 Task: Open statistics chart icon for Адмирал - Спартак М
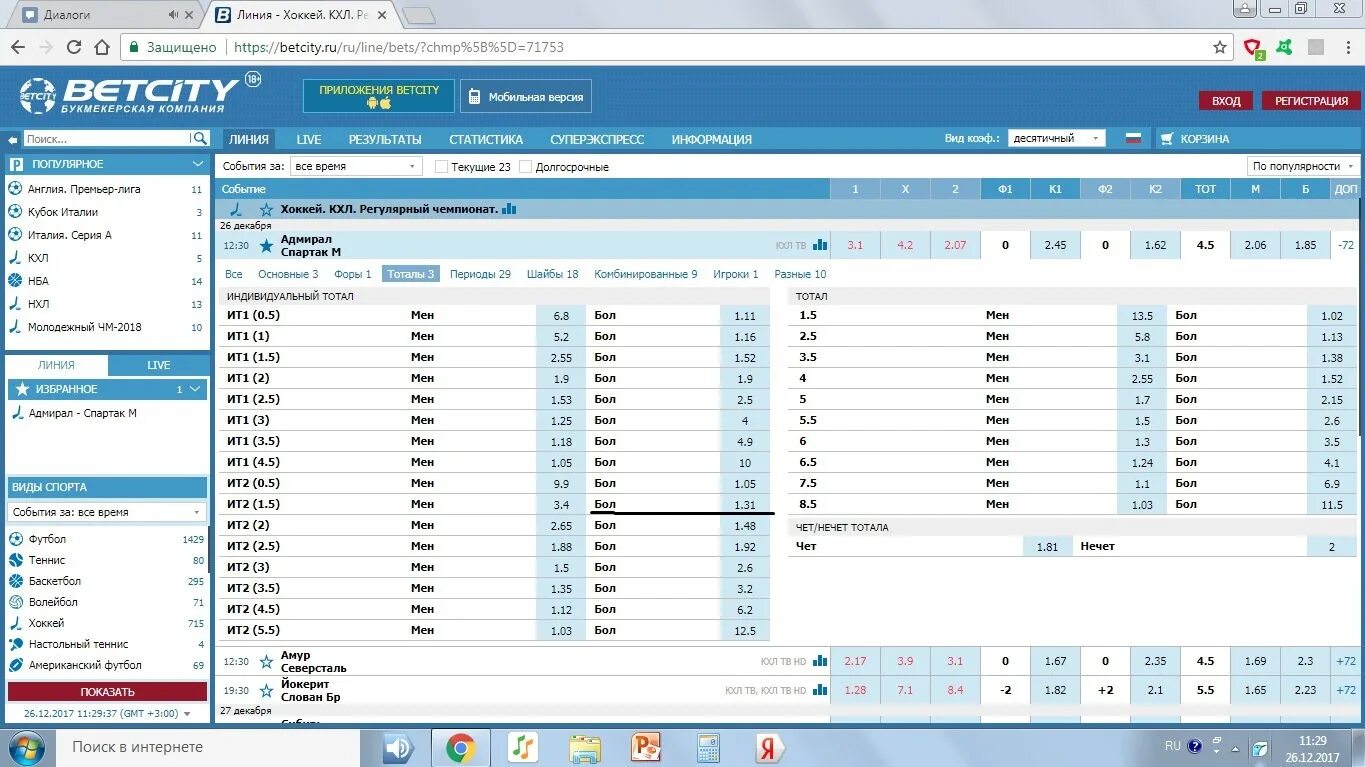pyautogui.click(x=820, y=245)
